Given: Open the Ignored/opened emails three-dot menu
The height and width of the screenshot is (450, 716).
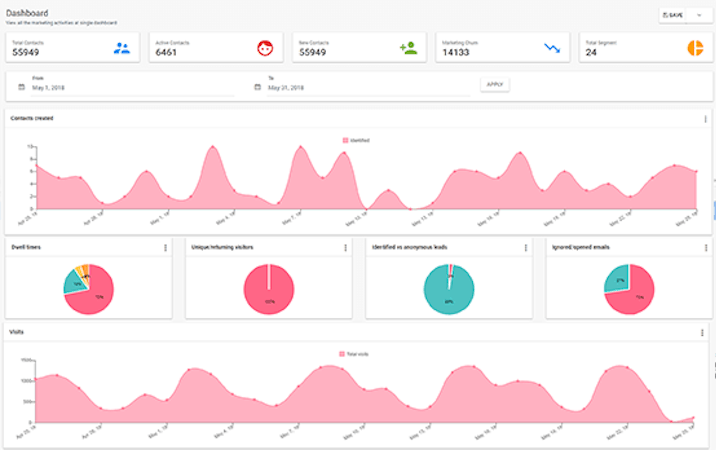Looking at the screenshot, I should (706, 248).
